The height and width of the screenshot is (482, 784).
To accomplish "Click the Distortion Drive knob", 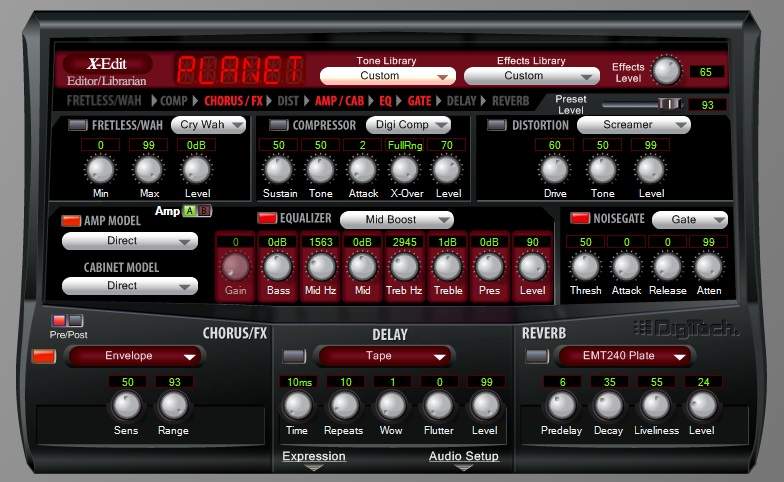I will tap(554, 170).
